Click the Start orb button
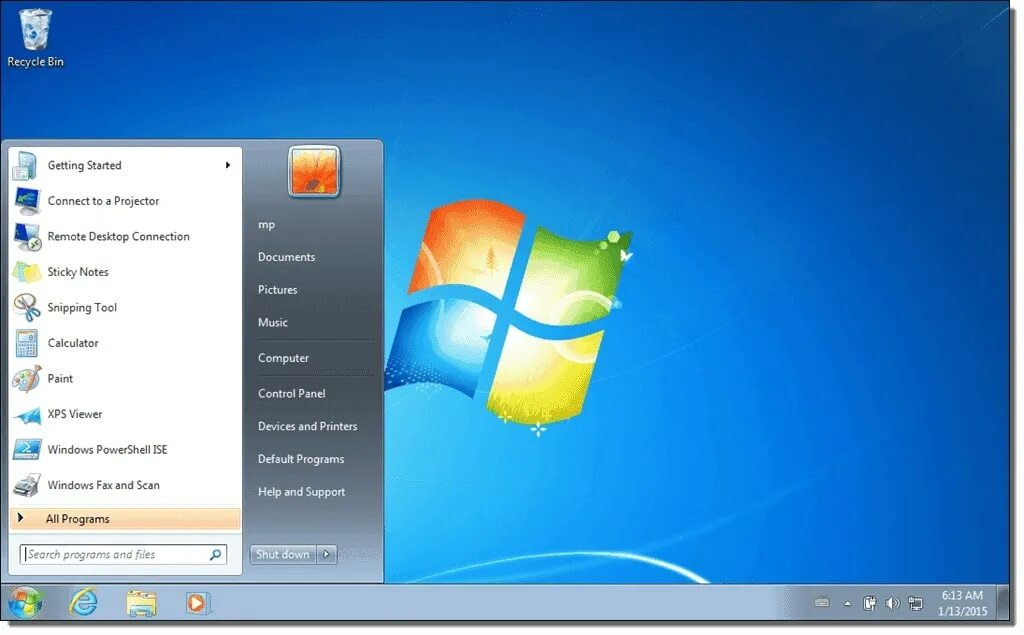The width and height of the screenshot is (1024, 635). tap(25, 602)
